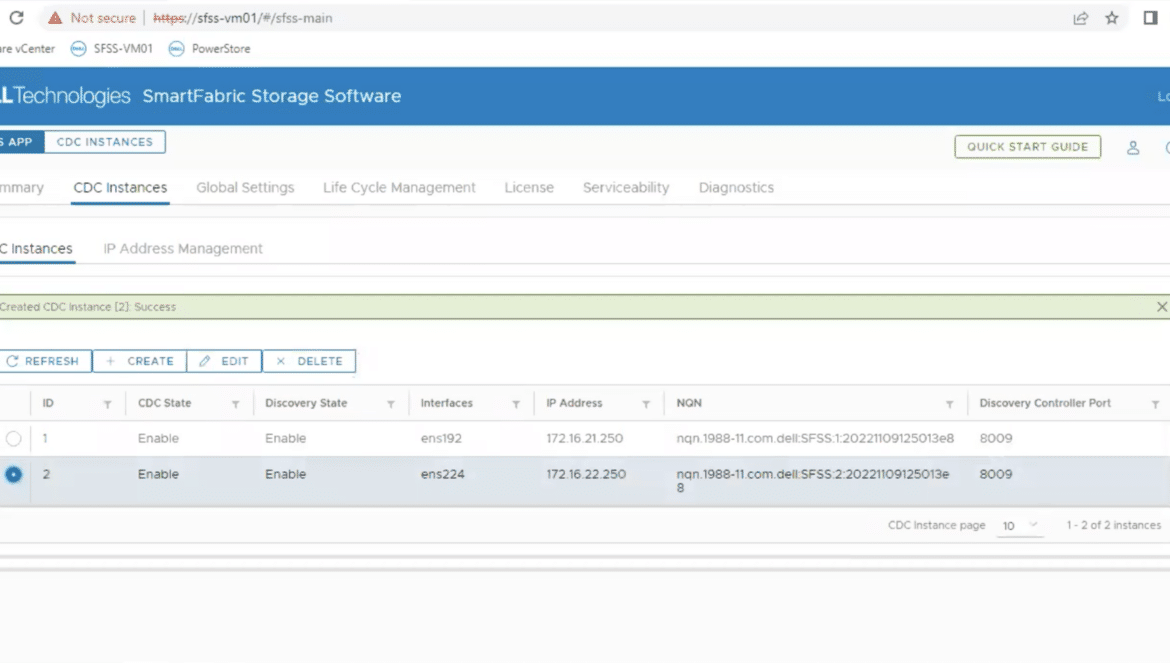The width and height of the screenshot is (1170, 663).
Task: Click the NQN ending in SFSS:1:20221109125013e8
Action: [815, 439]
